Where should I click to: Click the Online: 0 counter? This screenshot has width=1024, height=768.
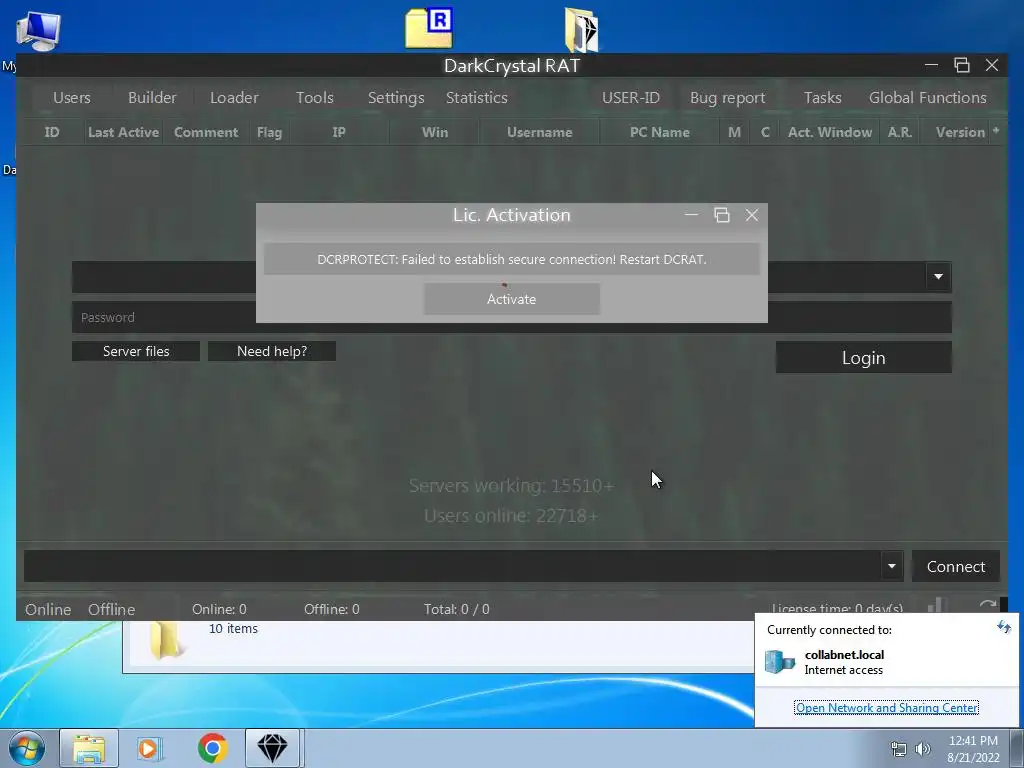pos(219,609)
